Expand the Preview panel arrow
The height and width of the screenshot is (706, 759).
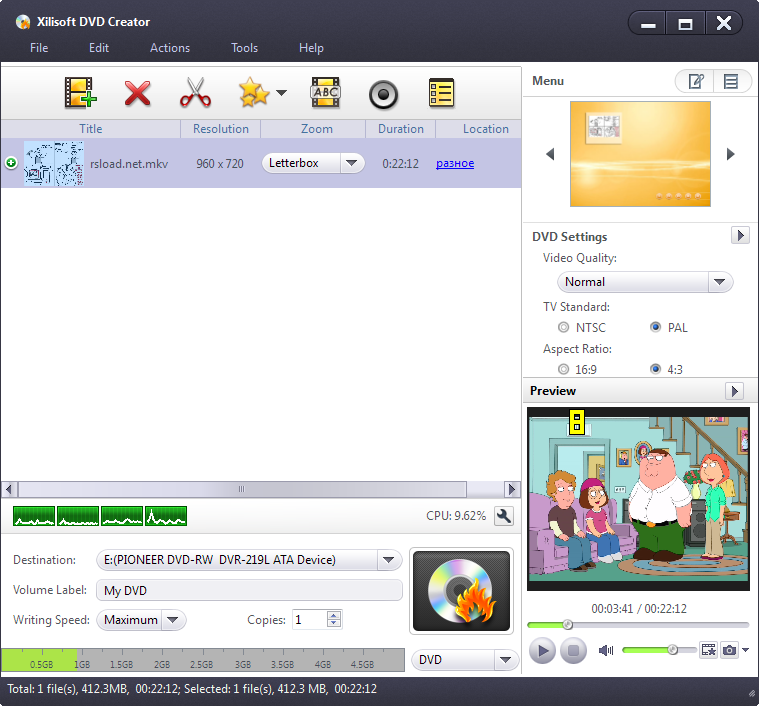tap(734, 391)
